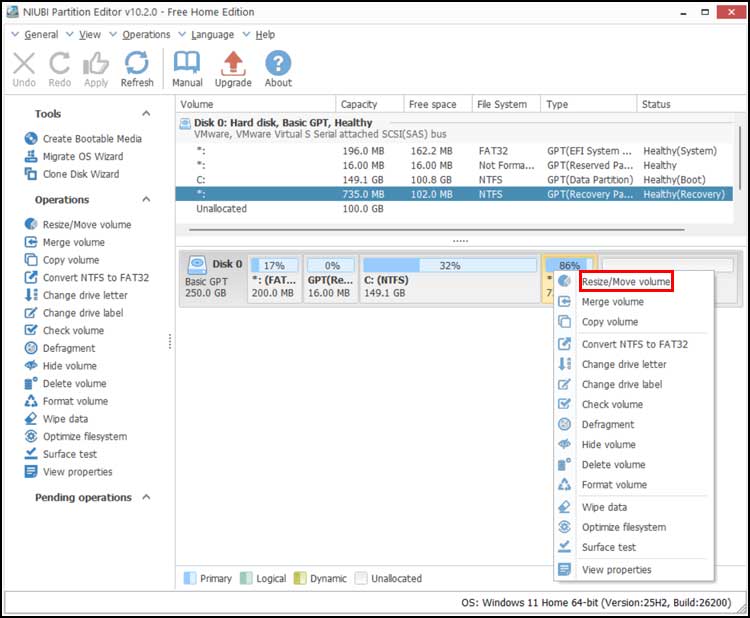Collapse the Tools section chevron
Screen dimensions: 750x618
(146, 114)
